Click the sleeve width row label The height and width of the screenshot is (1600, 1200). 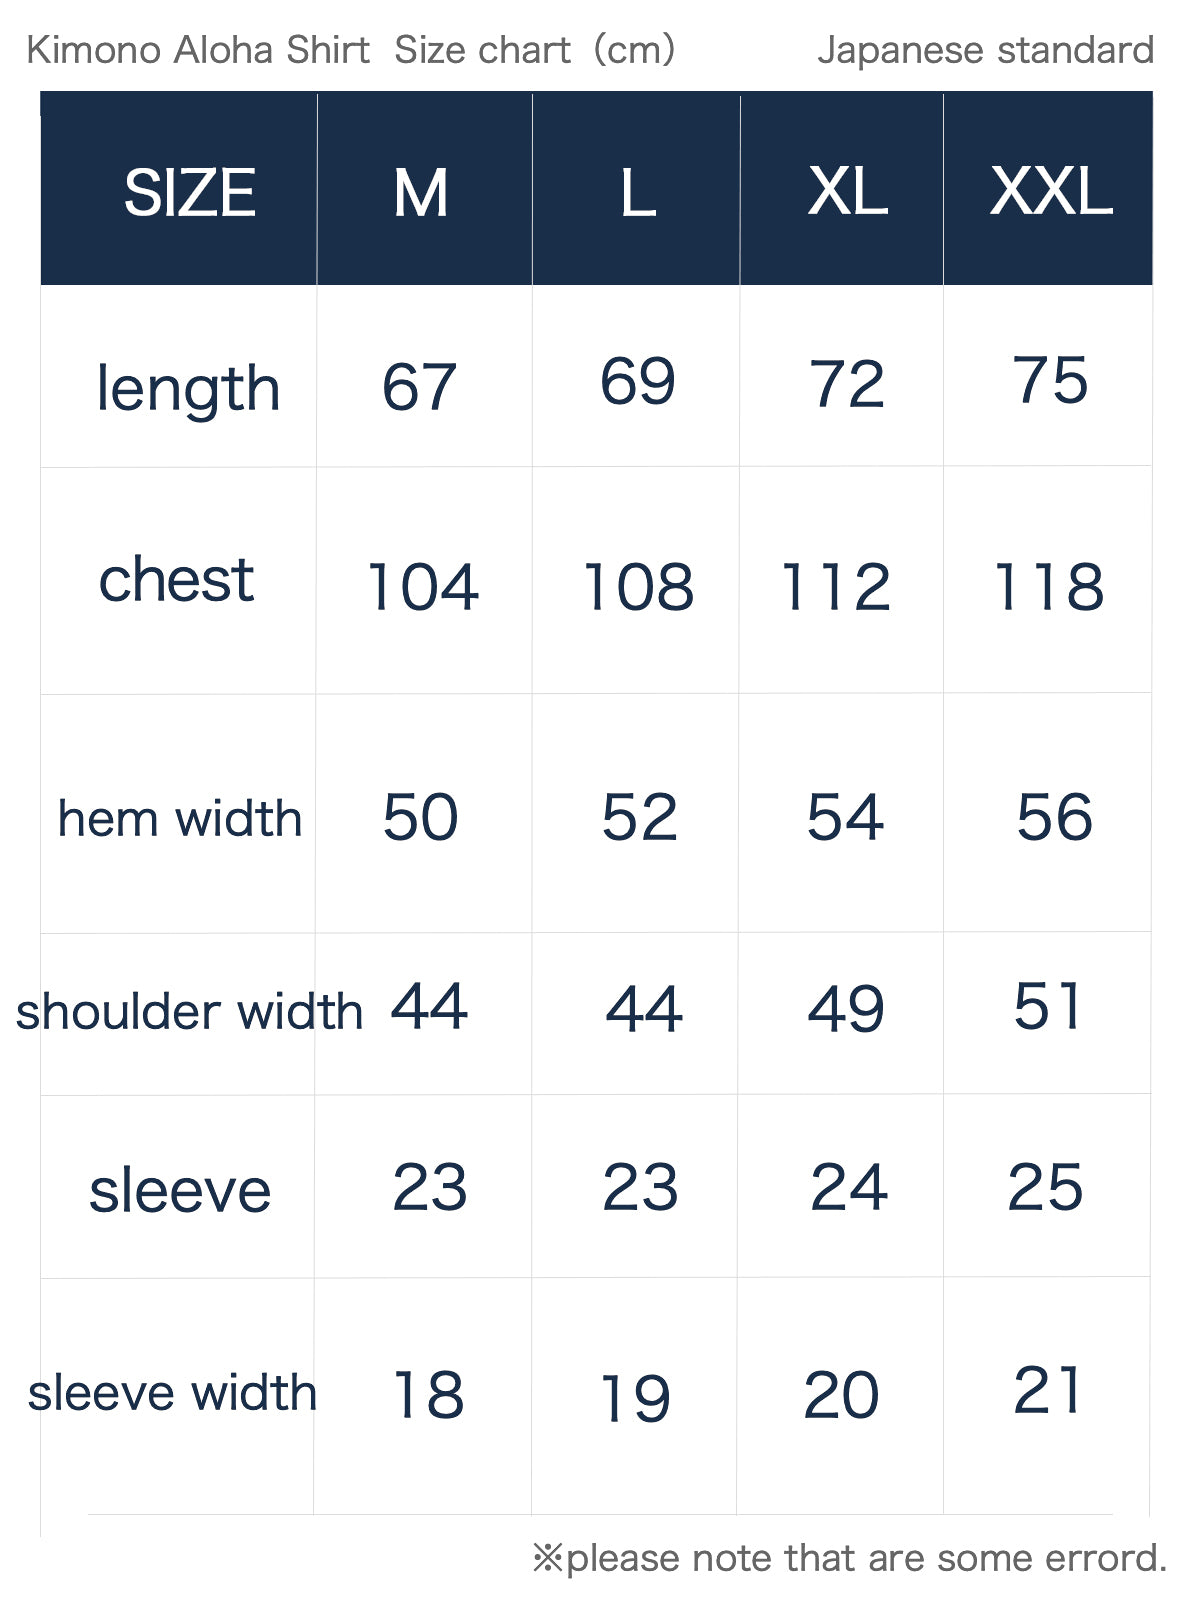pos(172,1393)
